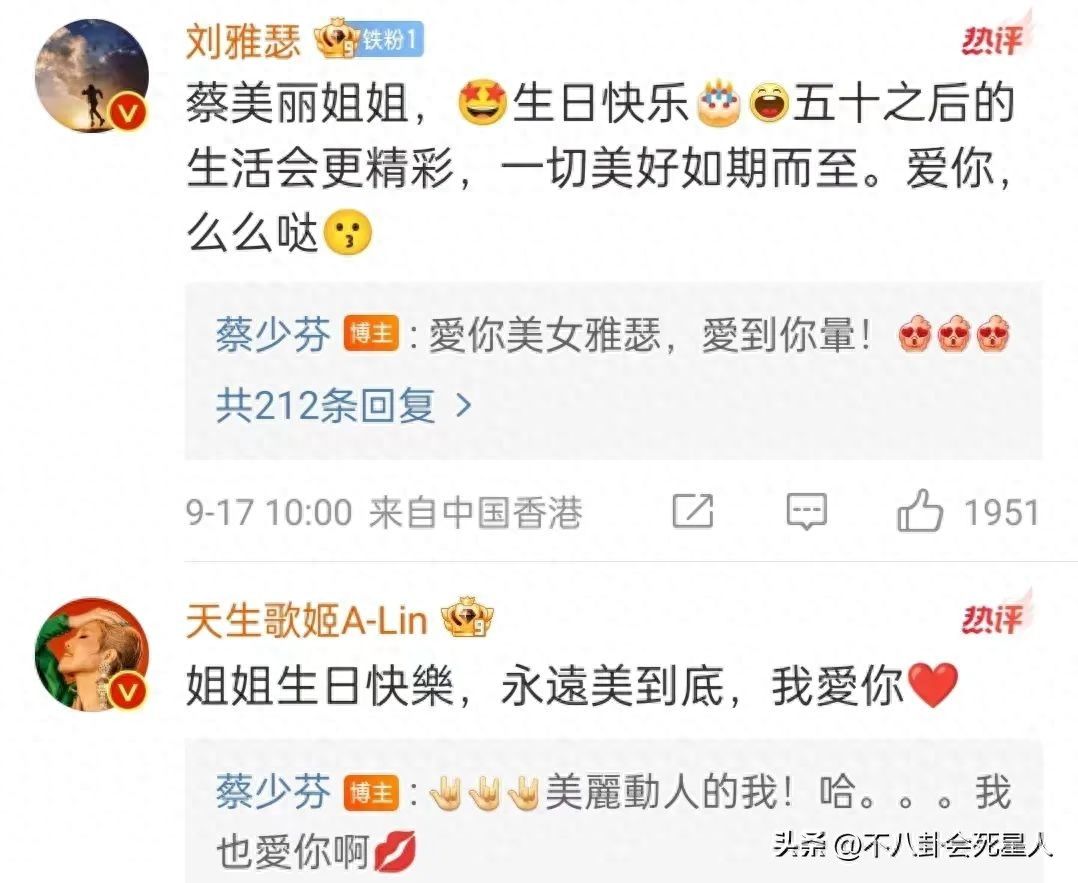Image resolution: width=1078 pixels, height=883 pixels.
Task: Open 蔡少芬's name in first reply
Action: (x=273, y=336)
